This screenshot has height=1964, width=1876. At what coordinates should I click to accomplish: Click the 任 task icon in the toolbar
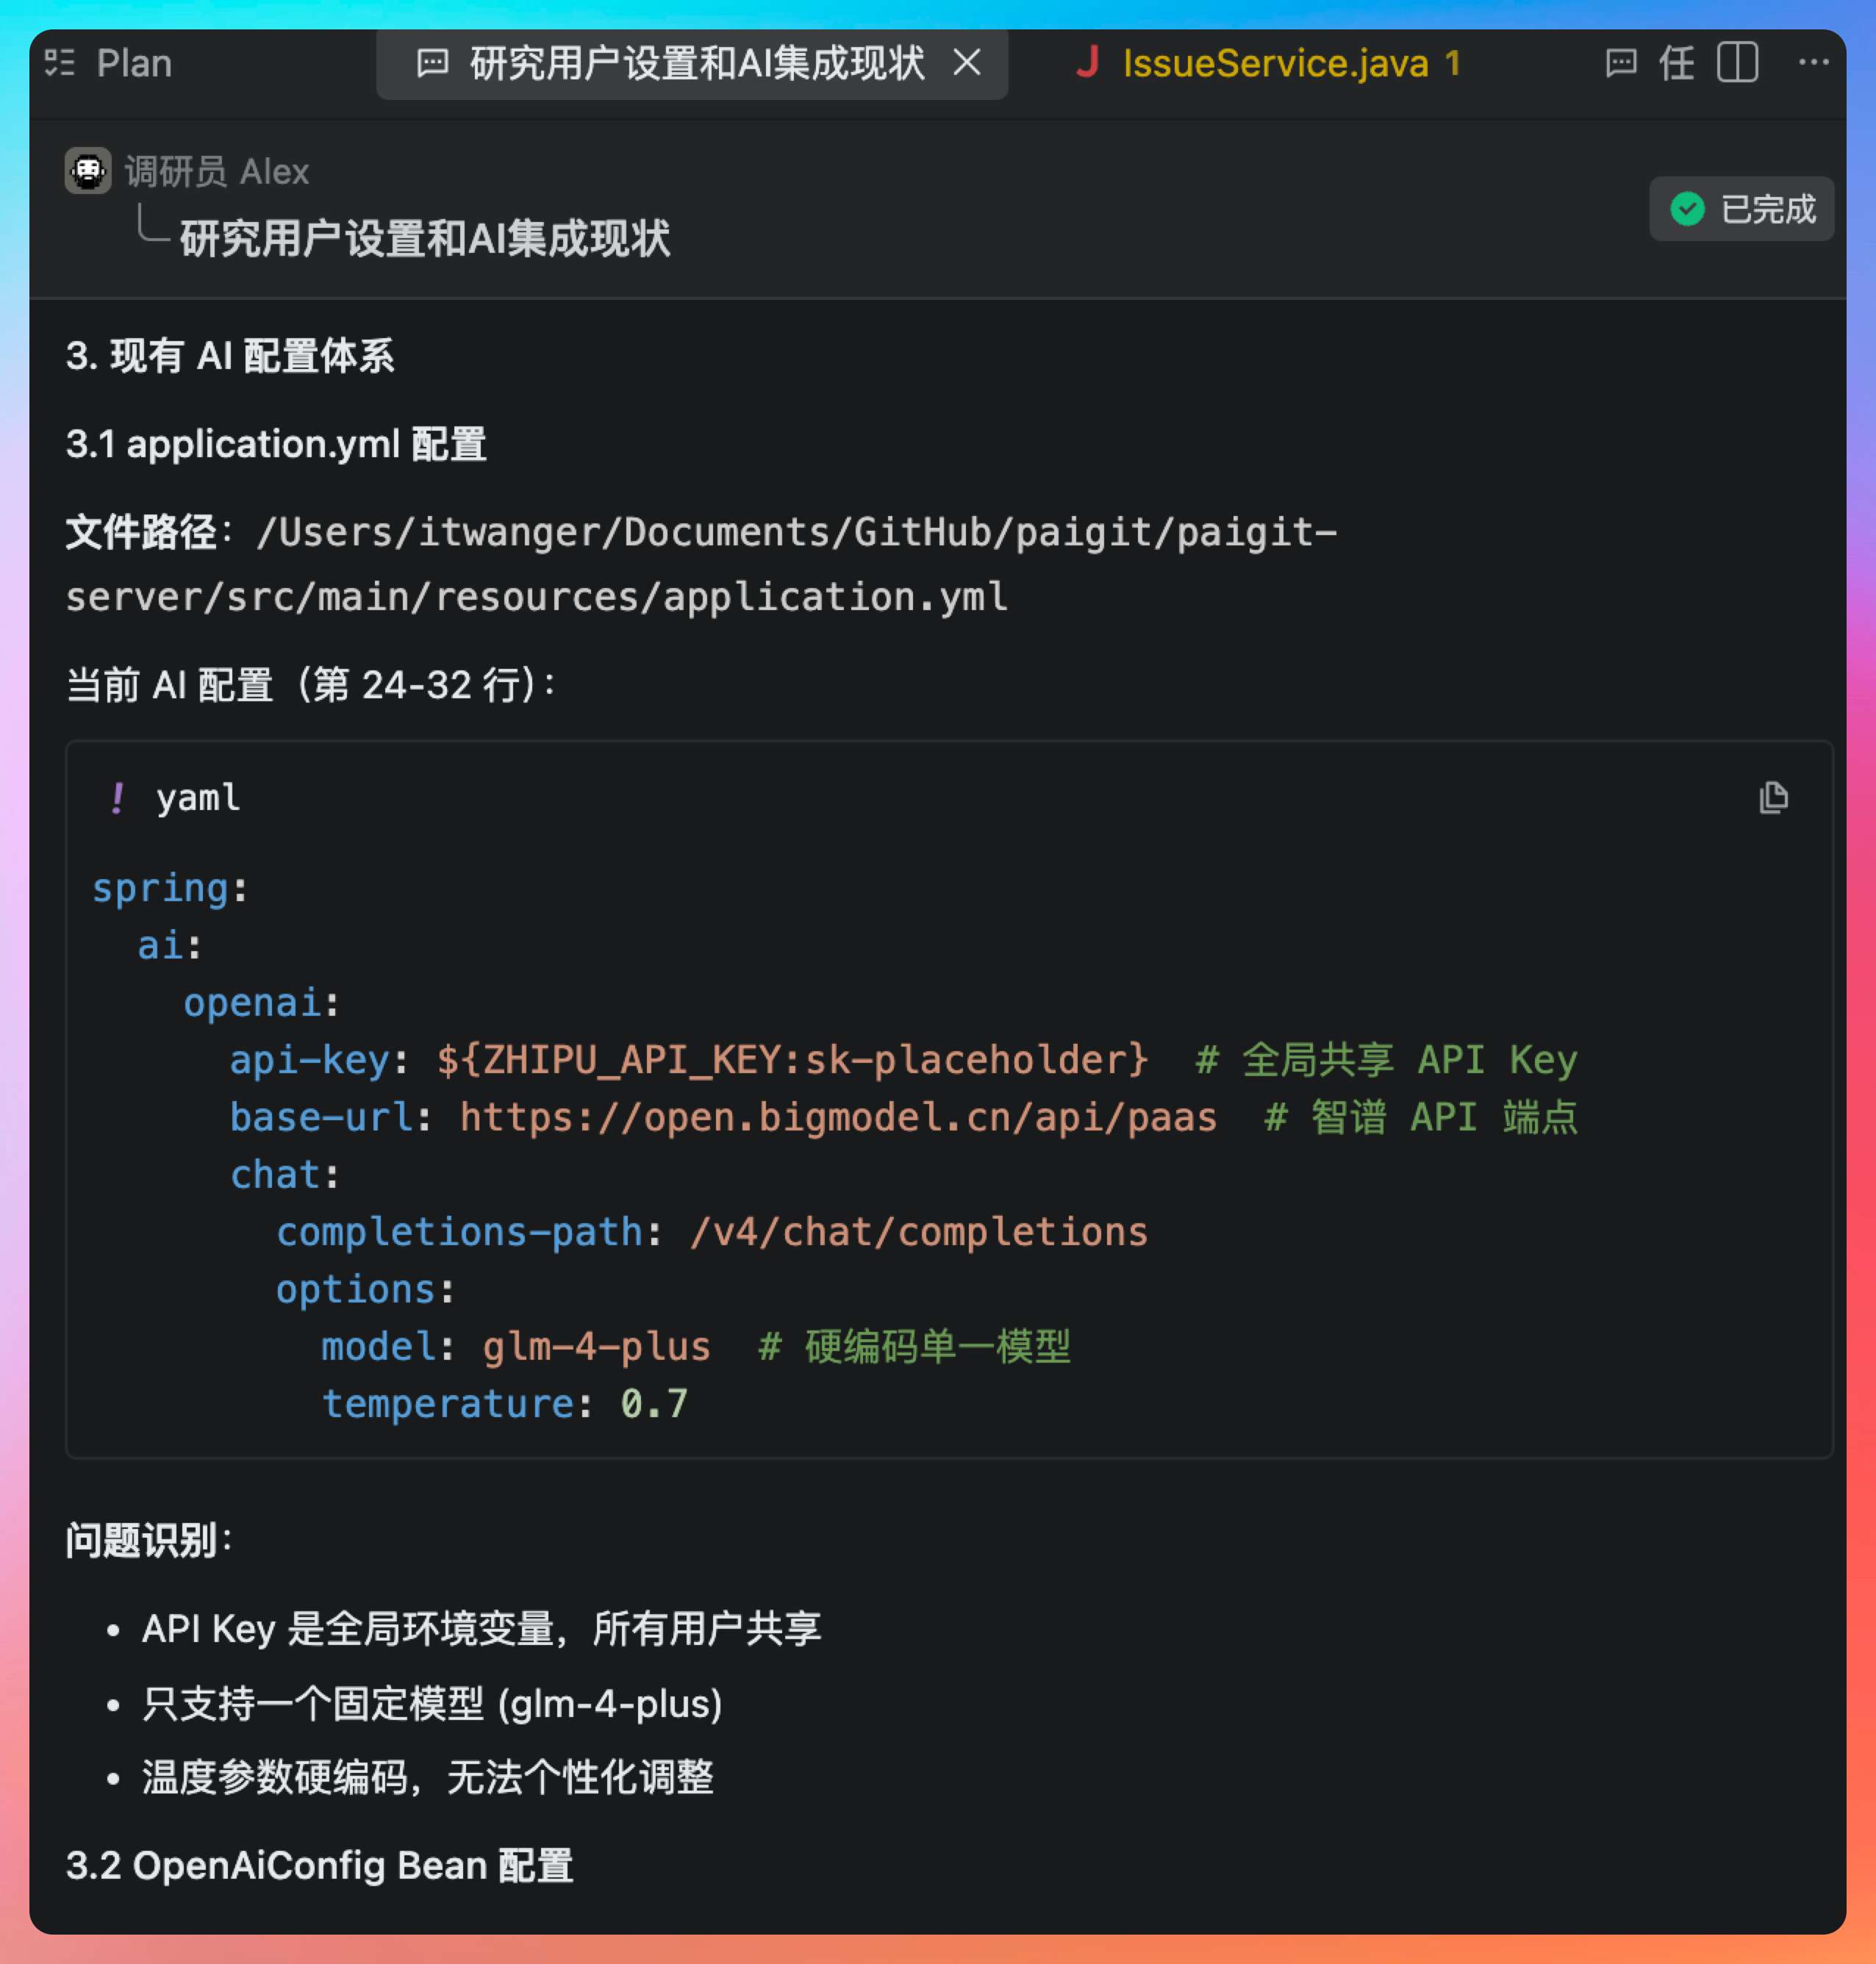click(x=1677, y=63)
